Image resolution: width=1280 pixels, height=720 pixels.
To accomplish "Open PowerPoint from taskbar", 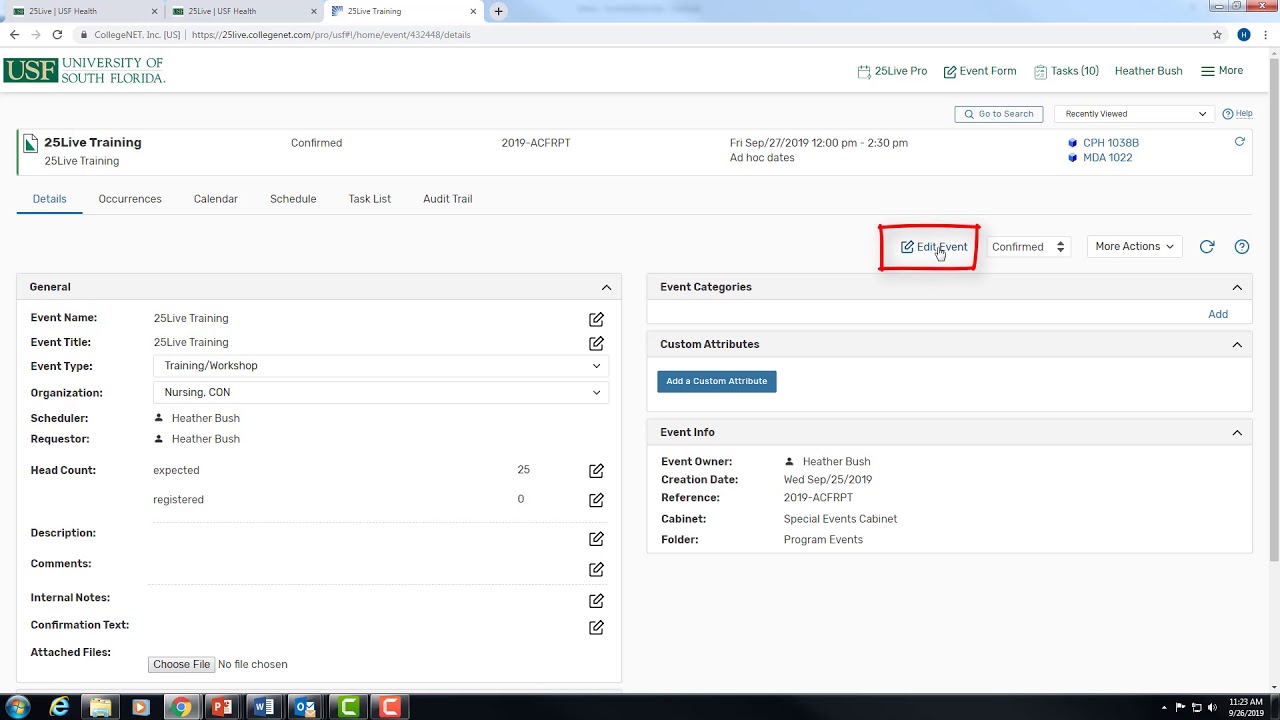I will (221, 707).
